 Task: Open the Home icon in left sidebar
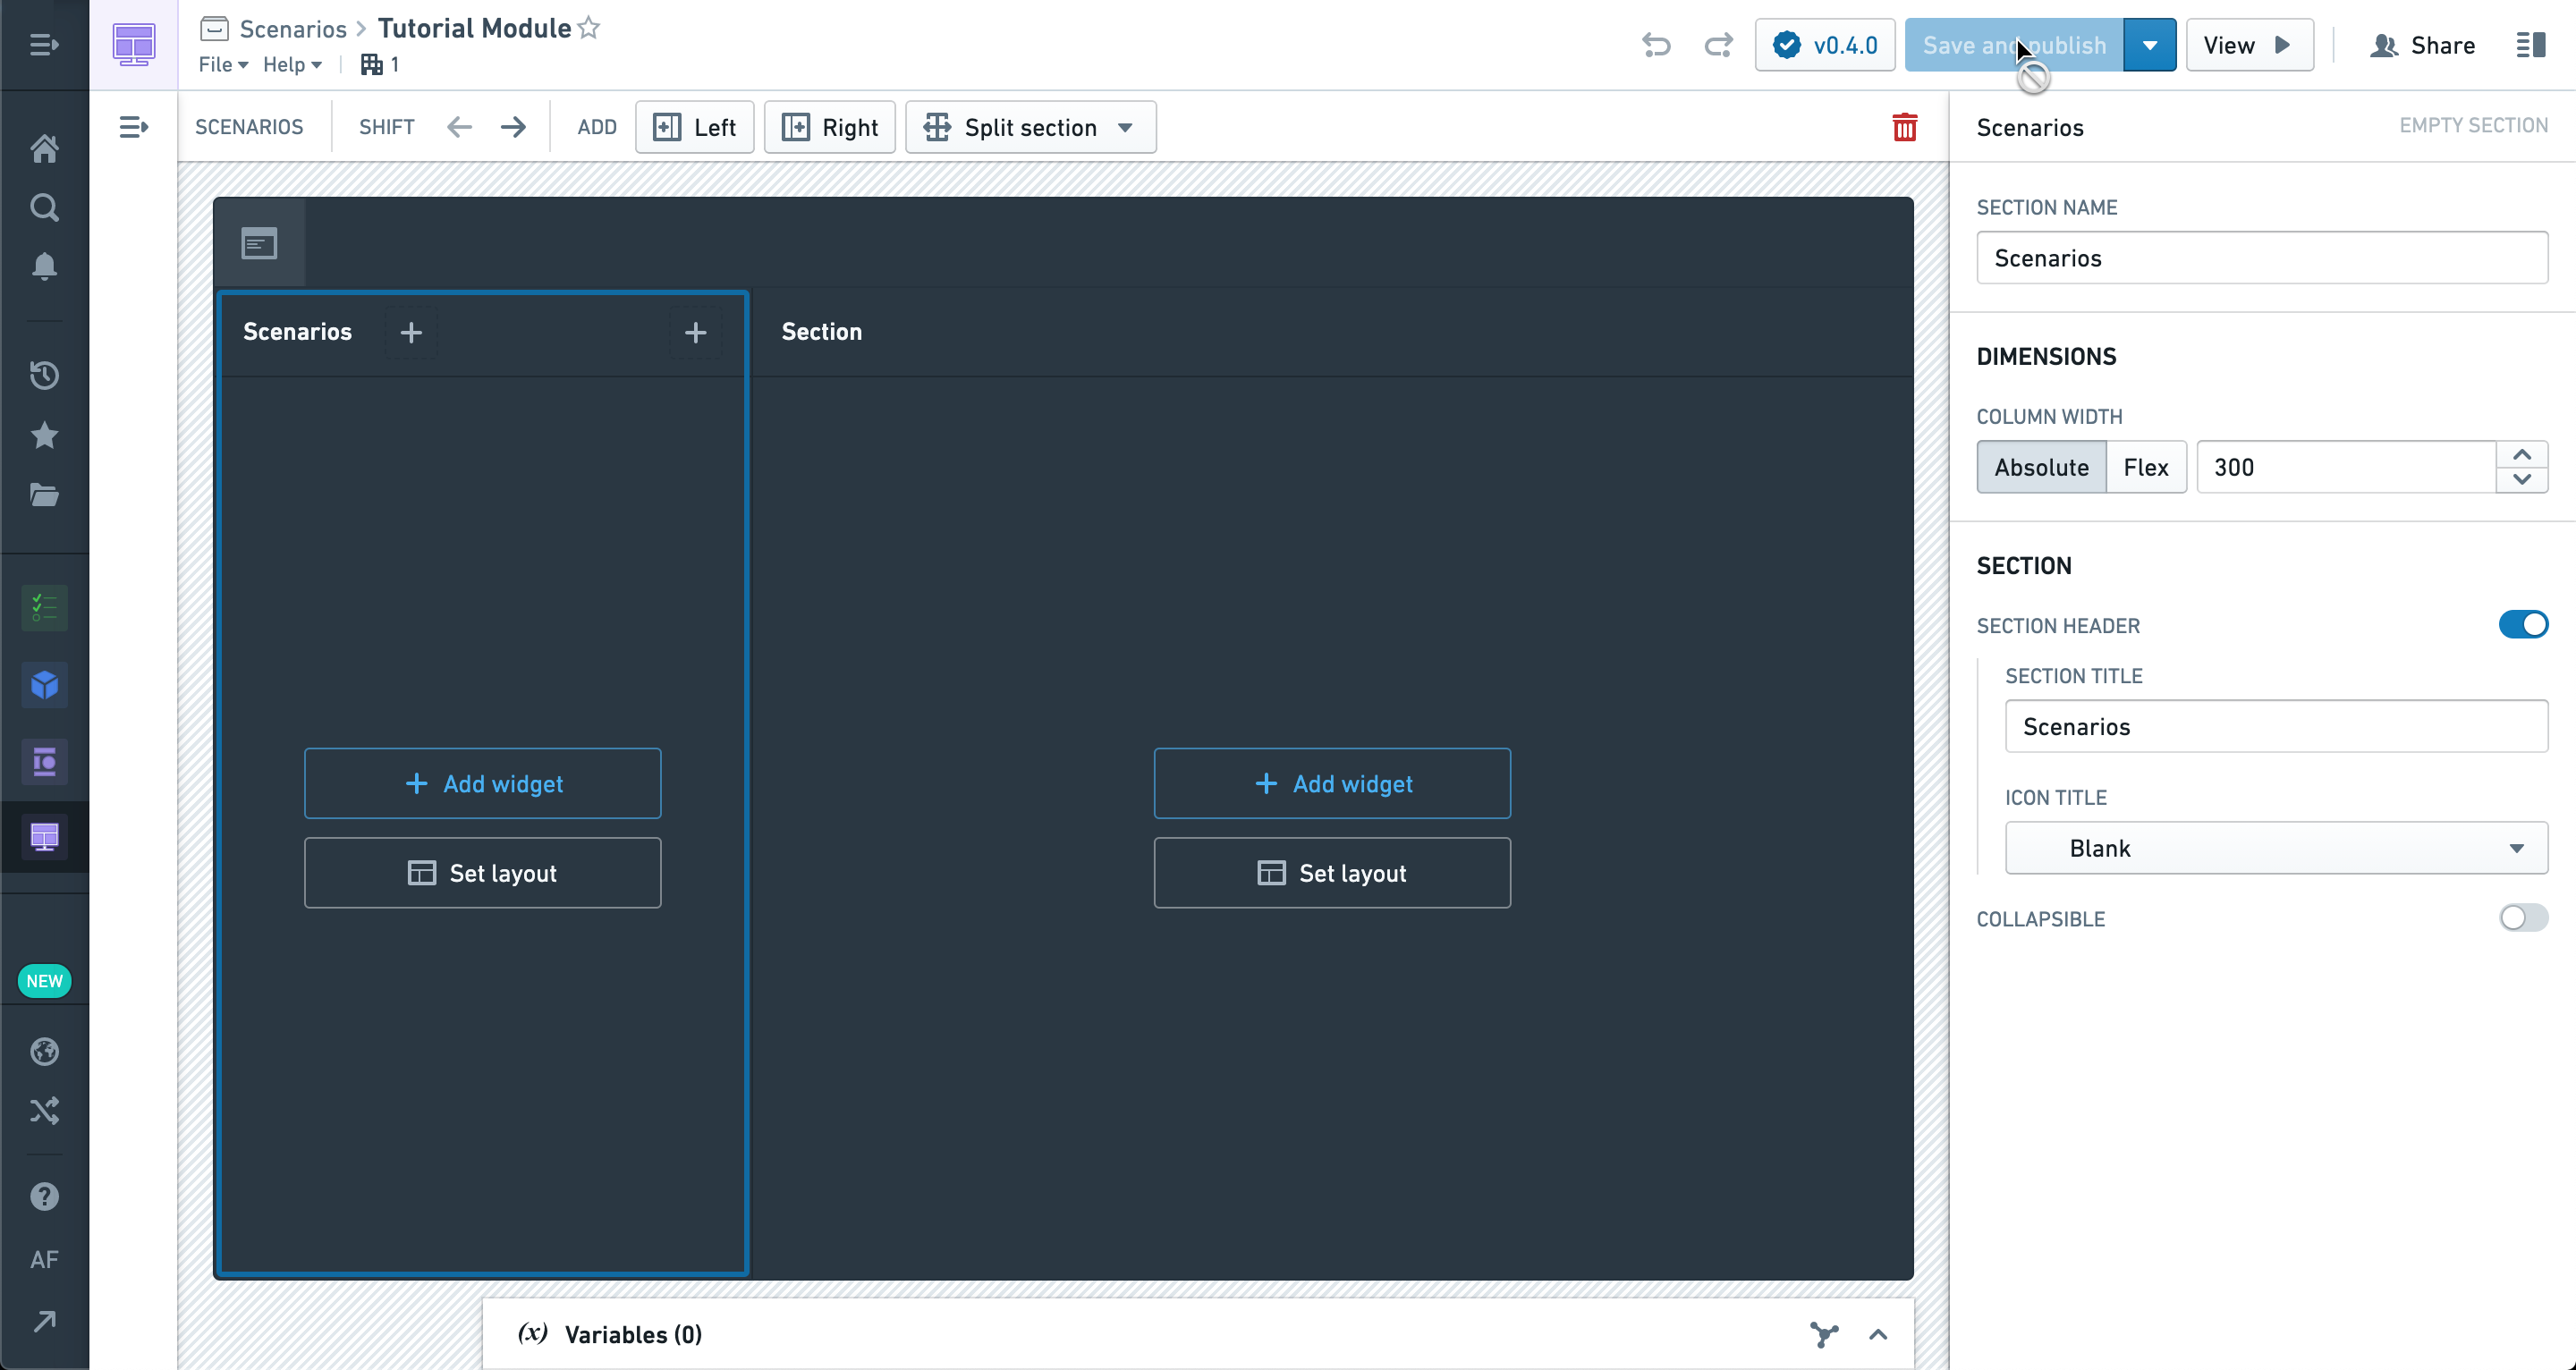(x=44, y=148)
